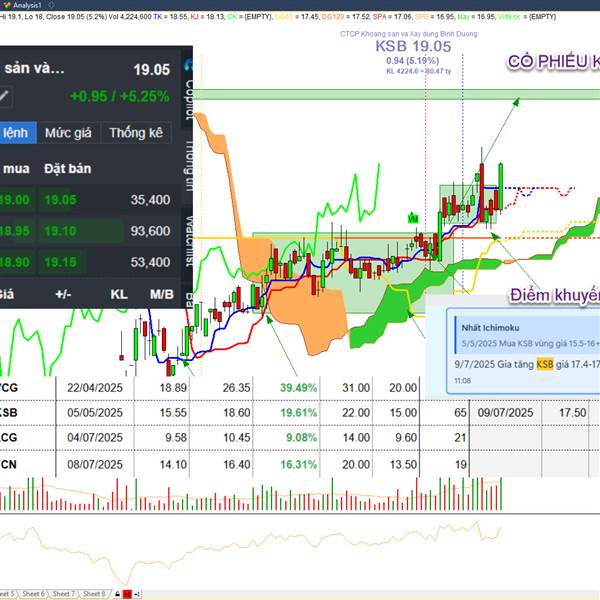
Task: Click the 'Đặt bán' column header
Action: 68,168
